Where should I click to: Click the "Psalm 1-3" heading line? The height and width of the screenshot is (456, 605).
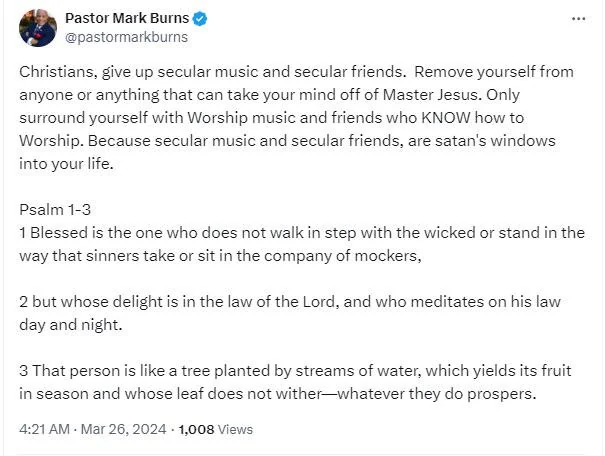point(55,210)
